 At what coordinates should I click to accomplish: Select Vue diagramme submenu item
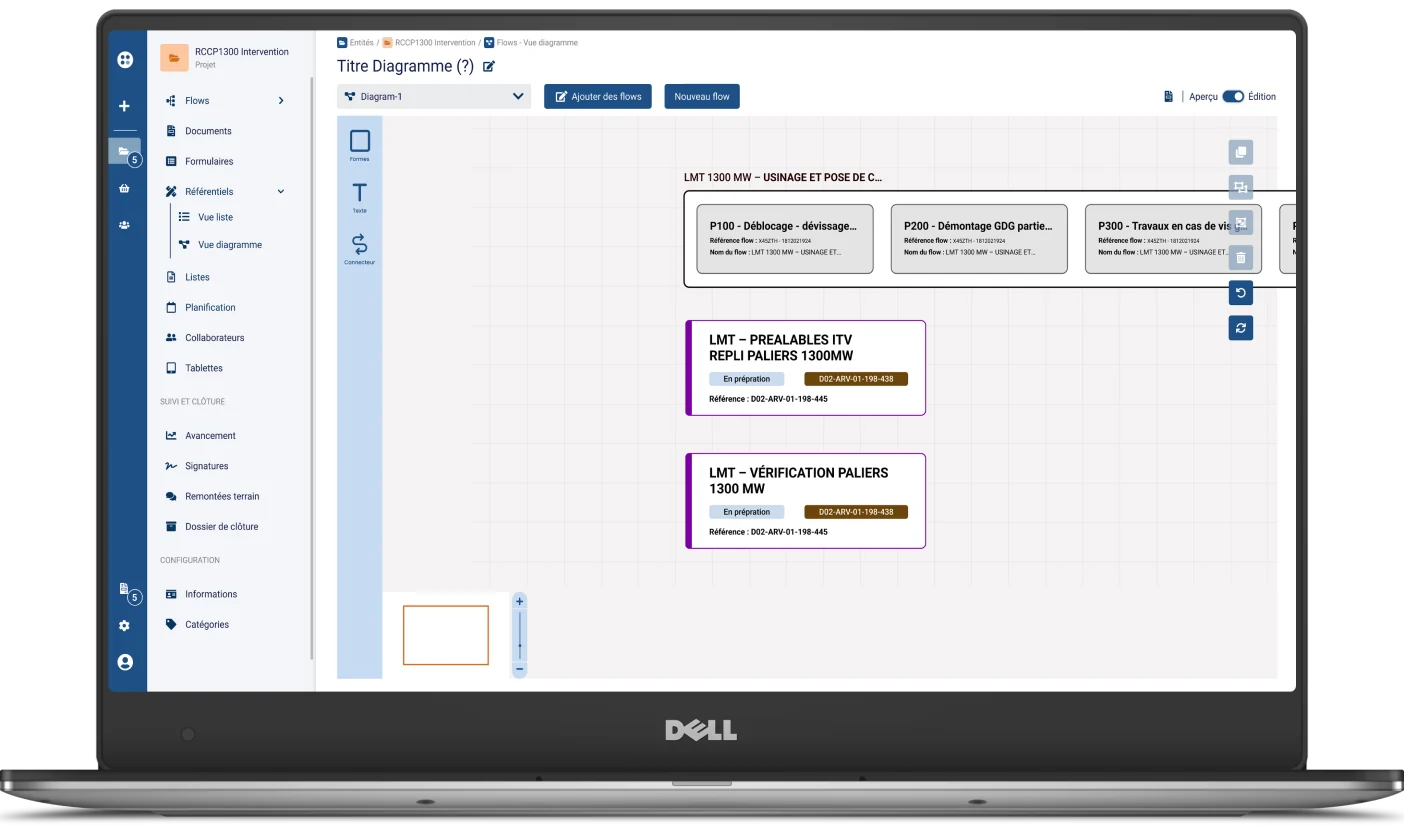230,245
